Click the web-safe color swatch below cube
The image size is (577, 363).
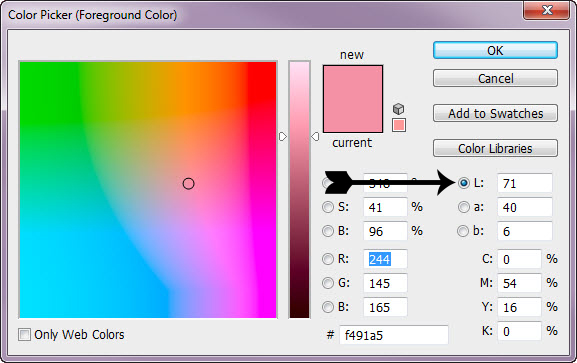pos(399,125)
